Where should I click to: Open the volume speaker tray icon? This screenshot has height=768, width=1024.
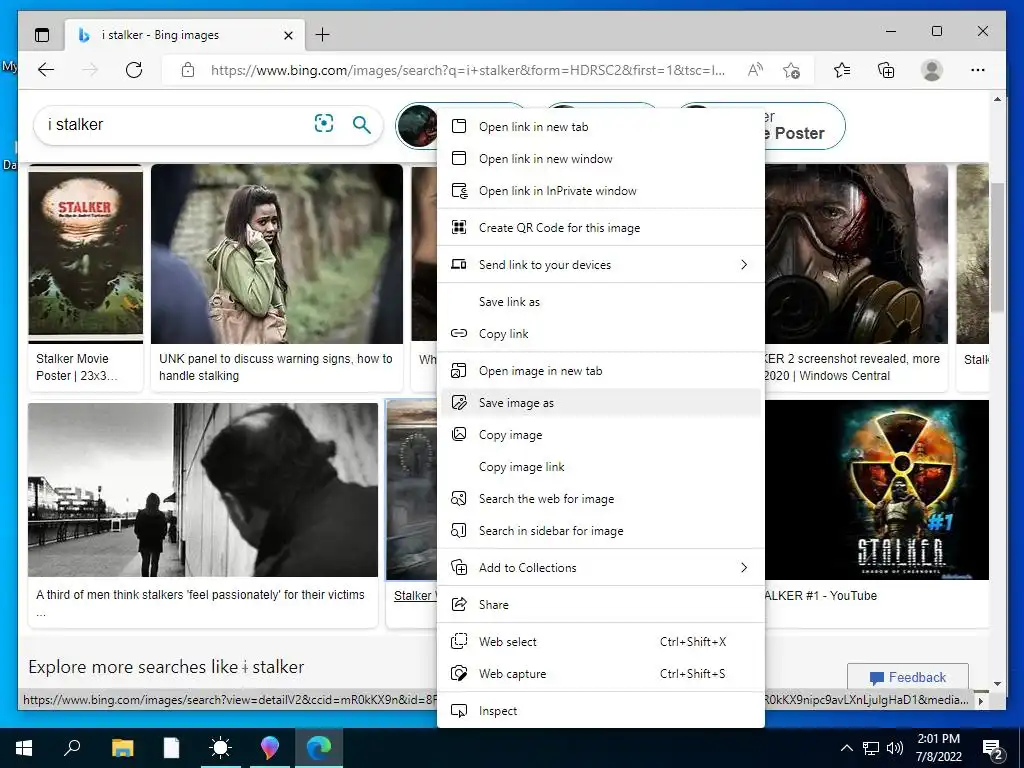895,748
